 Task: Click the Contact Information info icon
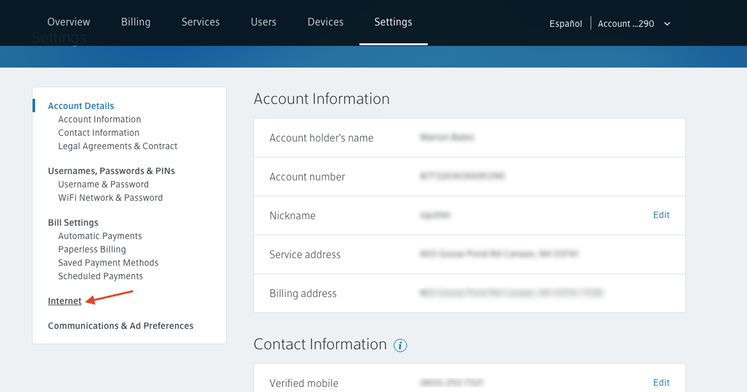coord(400,345)
